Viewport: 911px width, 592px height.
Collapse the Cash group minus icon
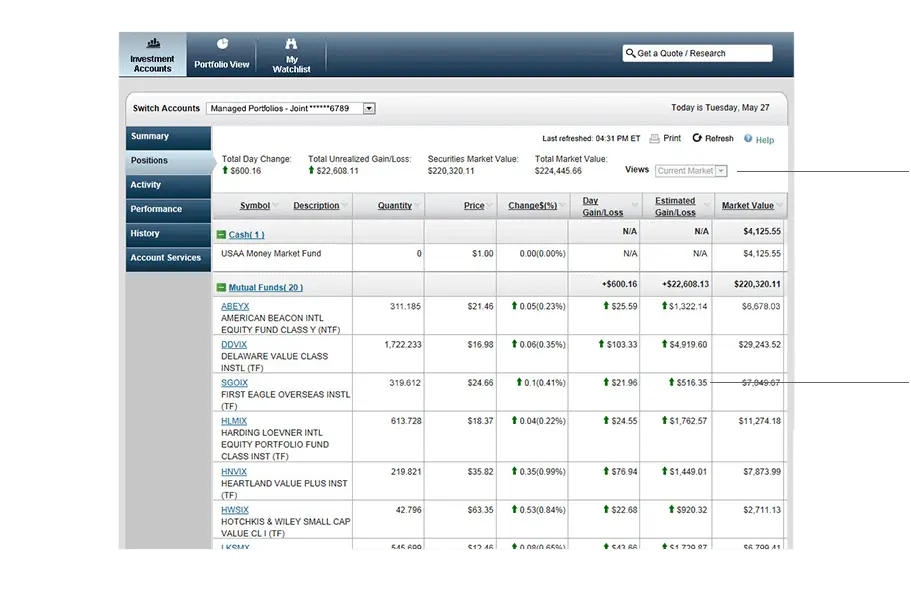coord(221,235)
